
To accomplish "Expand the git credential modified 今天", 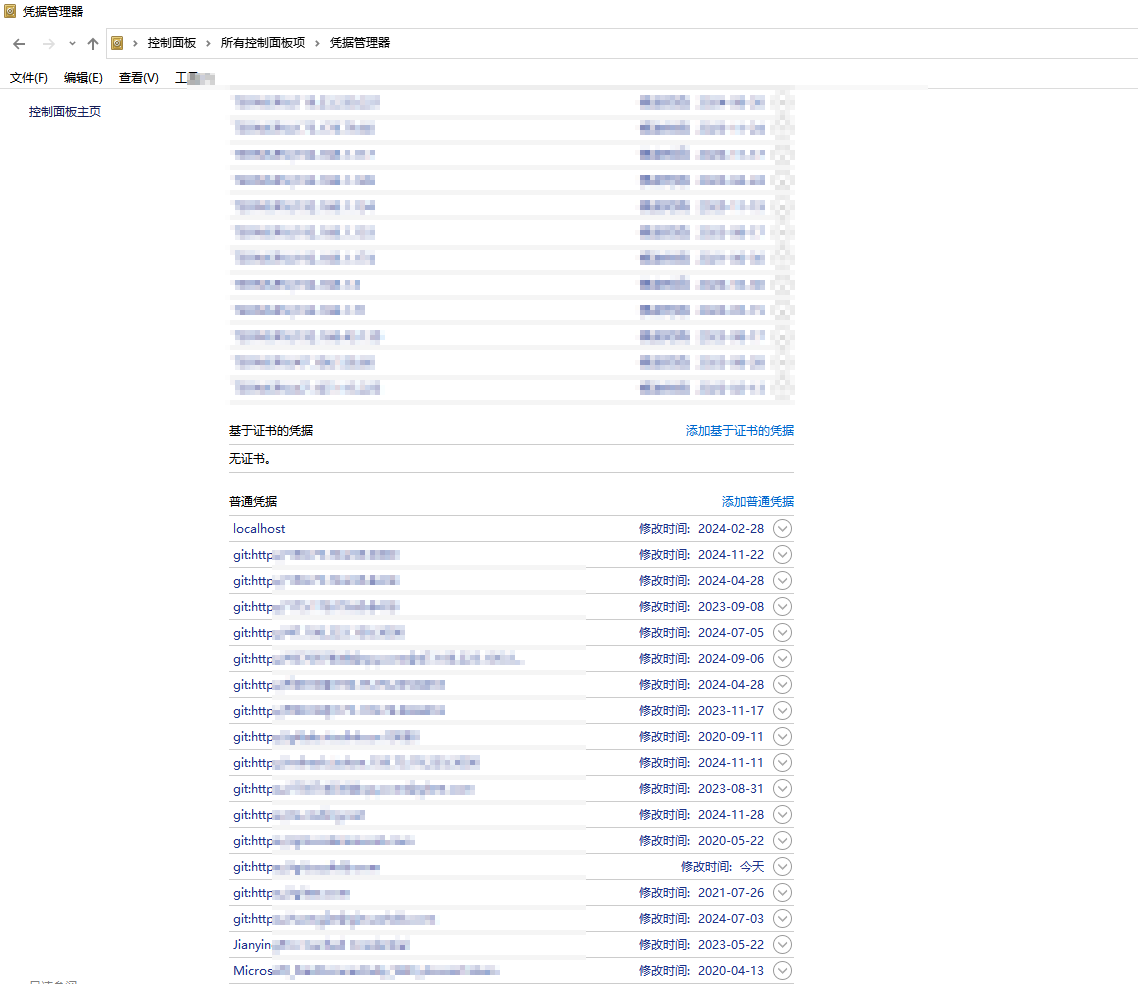I will (783, 866).
